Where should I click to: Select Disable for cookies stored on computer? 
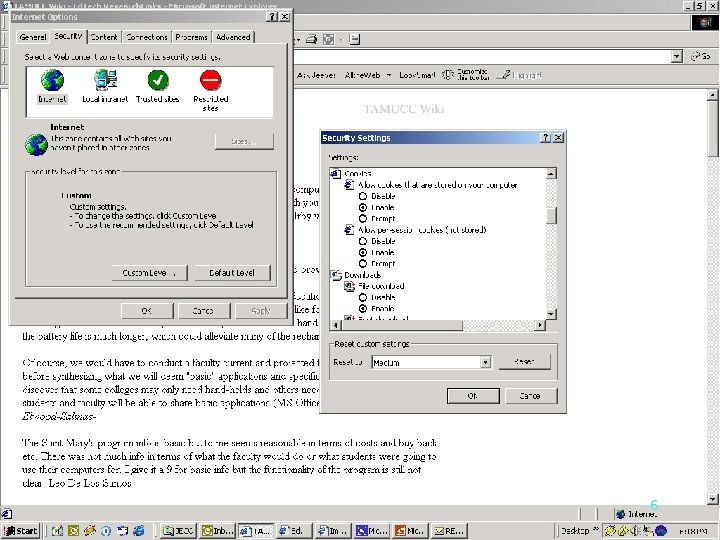click(x=363, y=196)
